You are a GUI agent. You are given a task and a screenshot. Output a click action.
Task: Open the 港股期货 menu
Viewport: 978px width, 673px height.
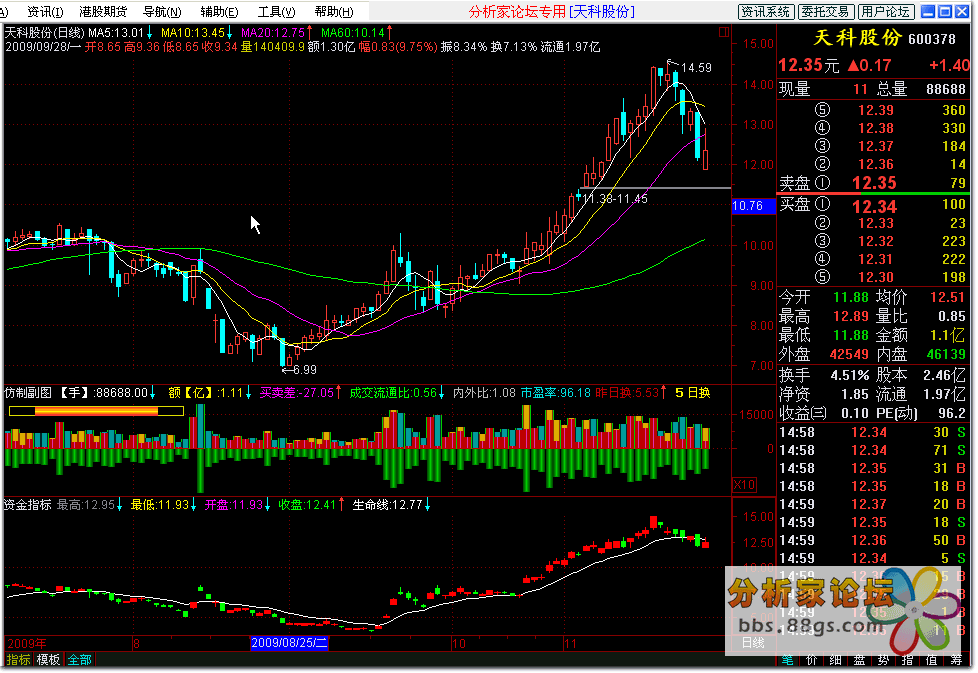click(103, 11)
